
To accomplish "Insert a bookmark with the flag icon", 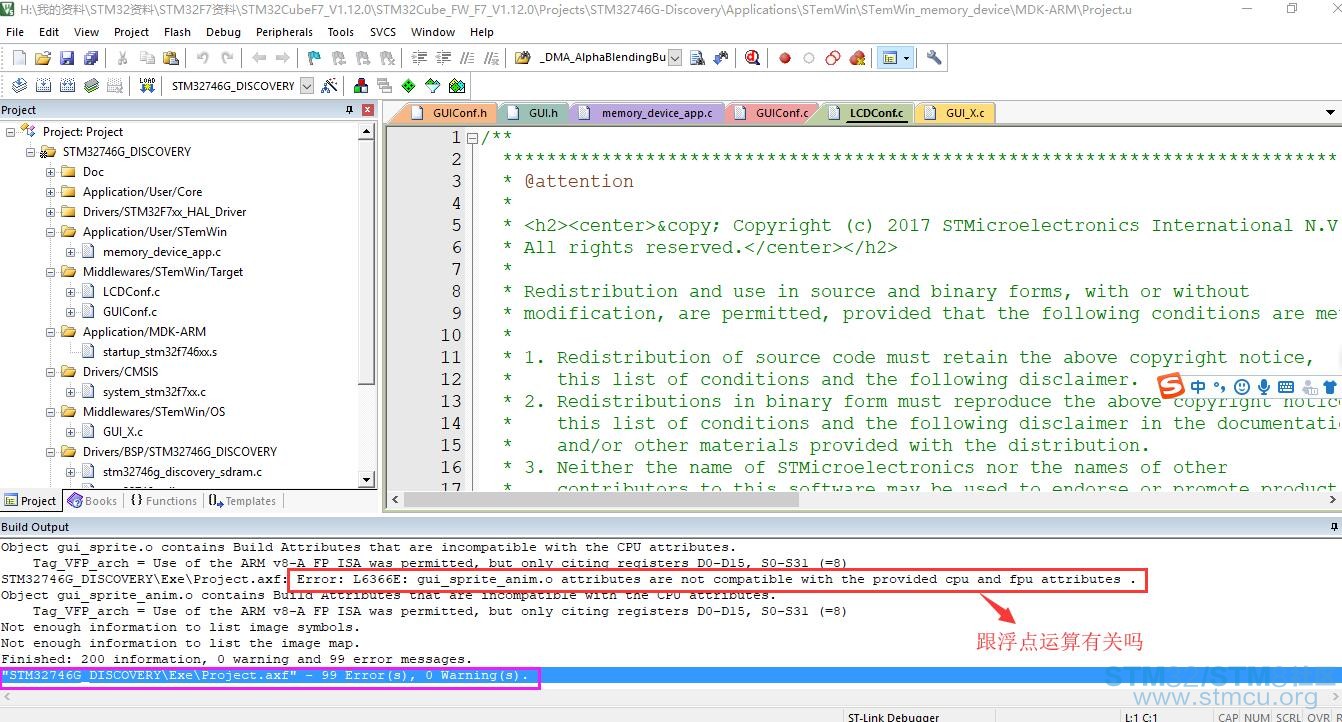I will 314,58.
